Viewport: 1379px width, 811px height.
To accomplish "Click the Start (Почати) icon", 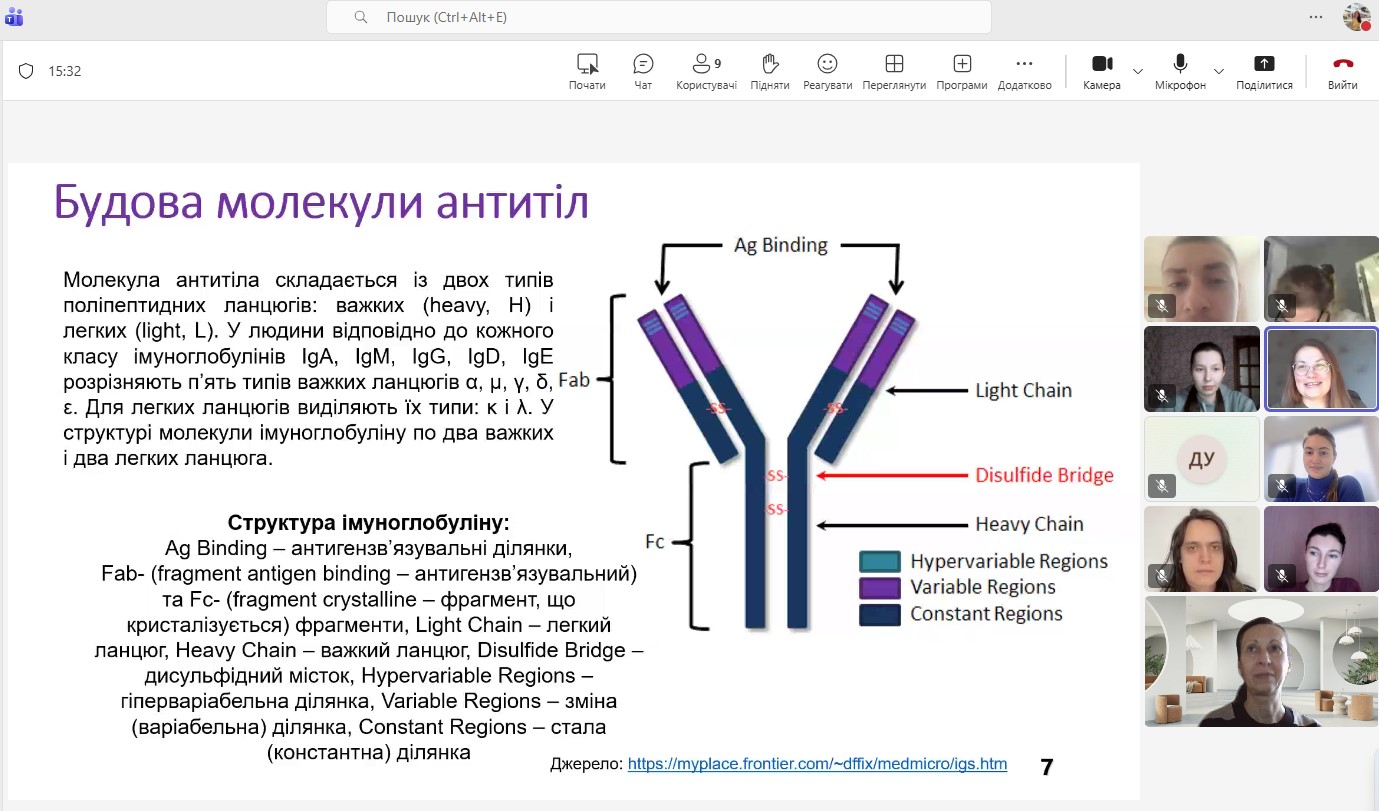I will tap(587, 71).
